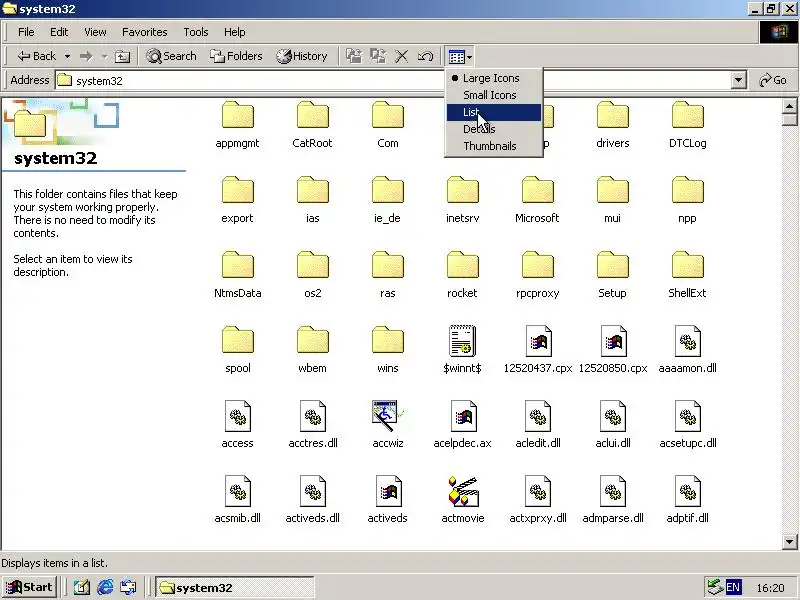The width and height of the screenshot is (800, 600).
Task: Select the inetsrv folder
Action: 462,200
